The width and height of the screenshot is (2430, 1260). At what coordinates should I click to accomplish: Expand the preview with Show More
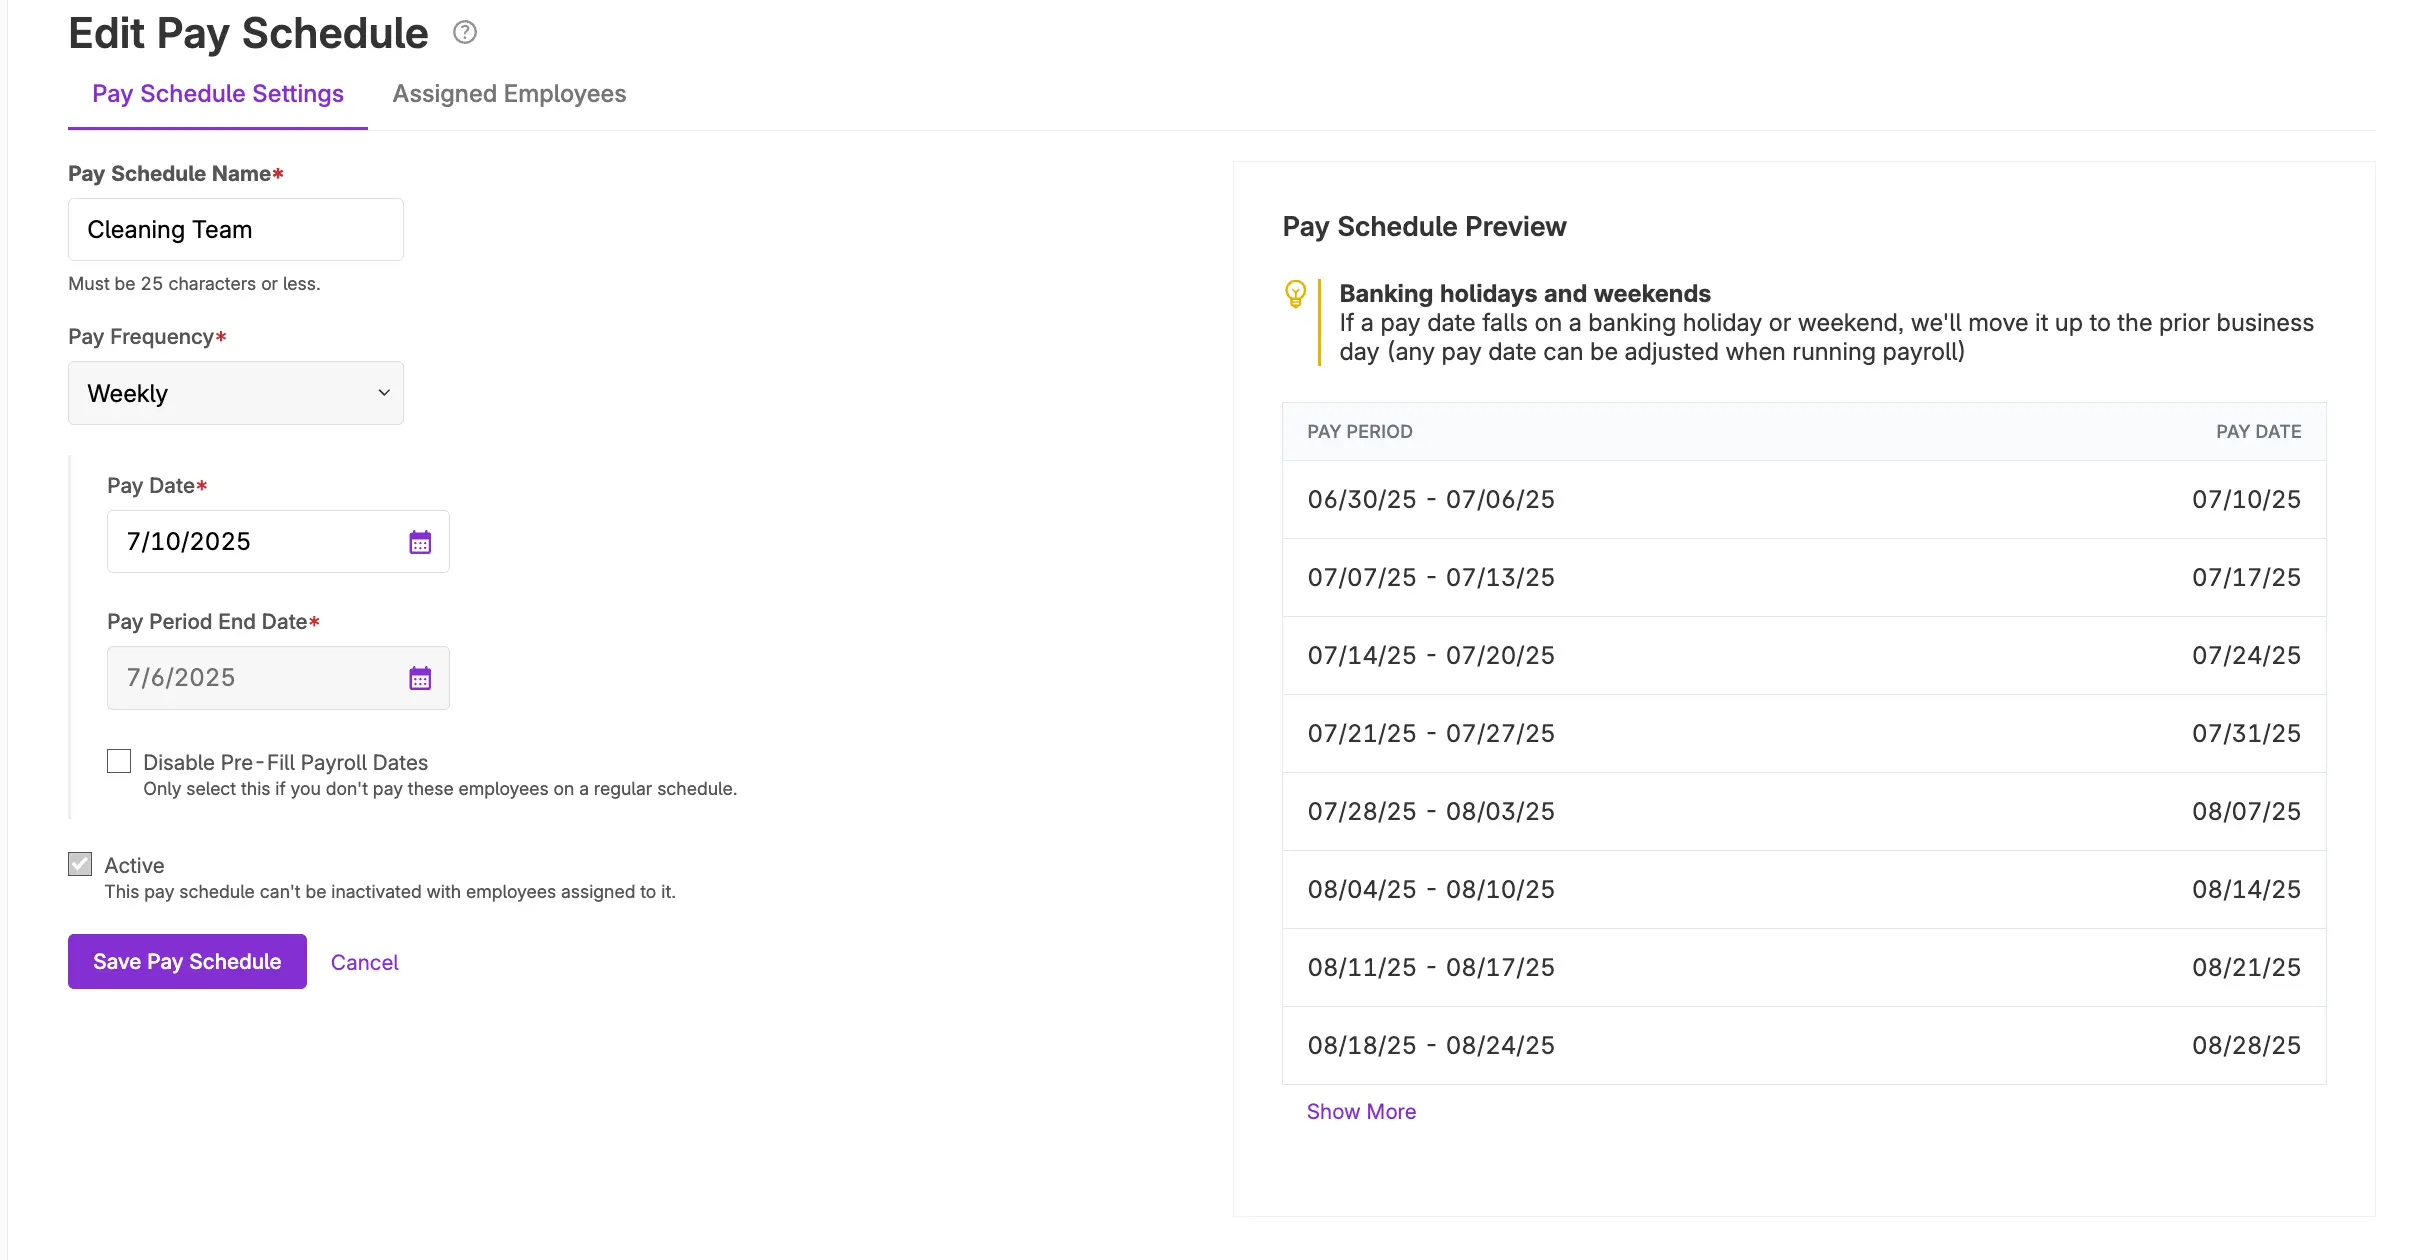pyautogui.click(x=1361, y=1111)
